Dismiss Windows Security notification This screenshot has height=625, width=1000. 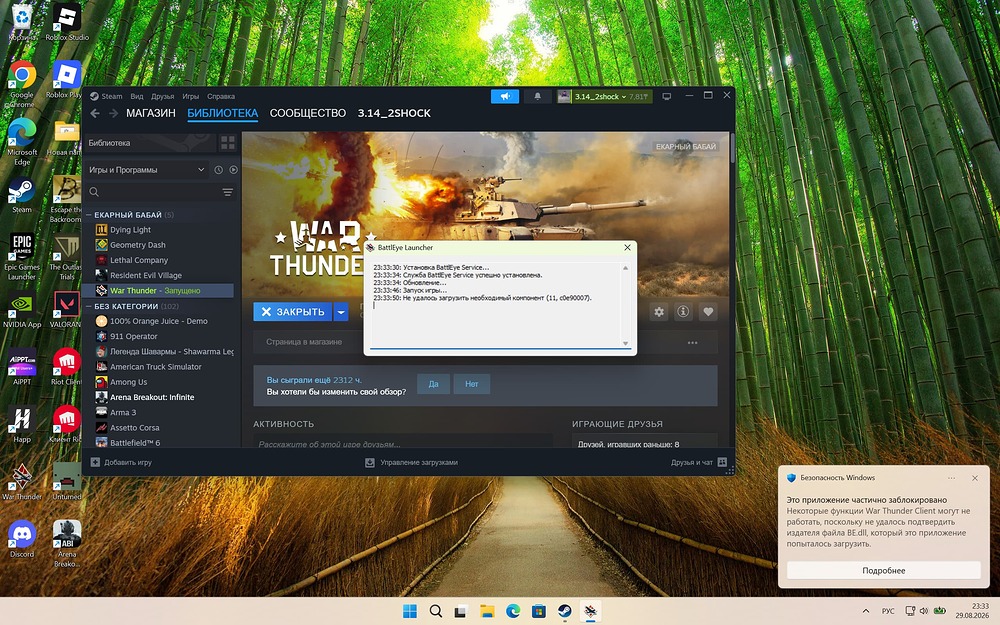pos(974,478)
